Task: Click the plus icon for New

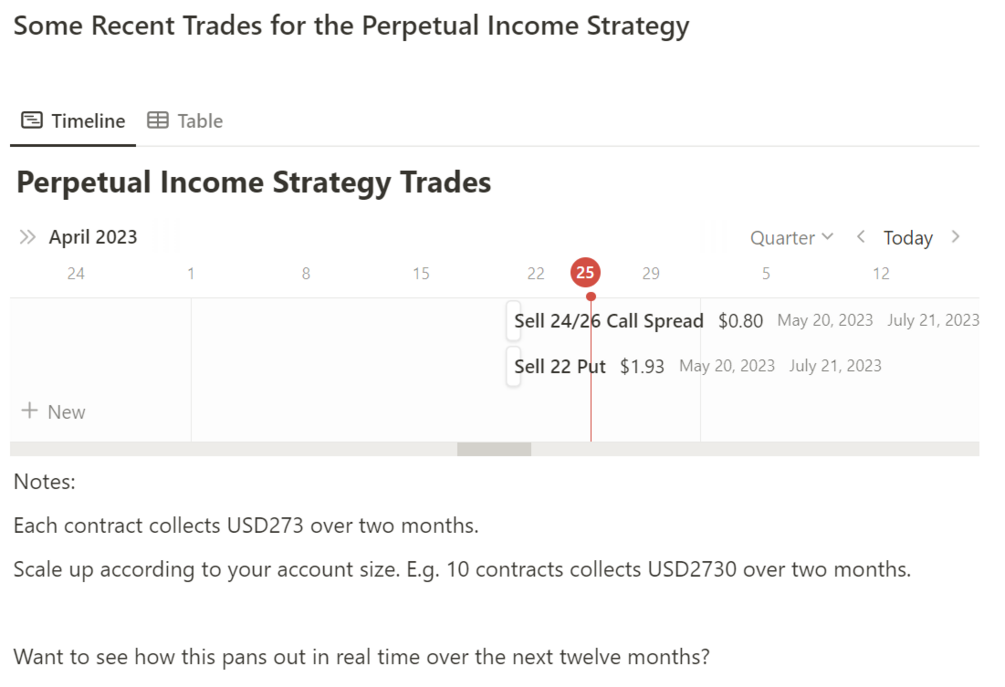Action: tap(30, 411)
